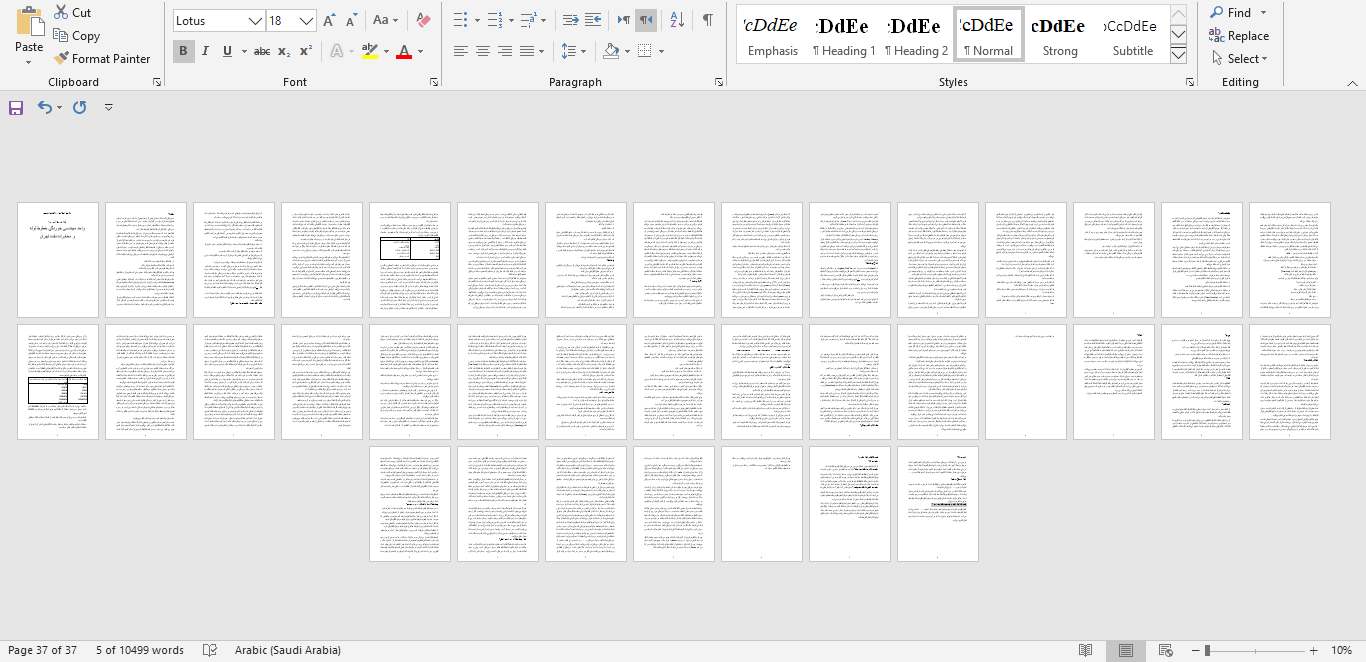Image resolution: width=1366 pixels, height=662 pixels.
Task: Click the Paste clipboard icon
Action: tap(29, 20)
